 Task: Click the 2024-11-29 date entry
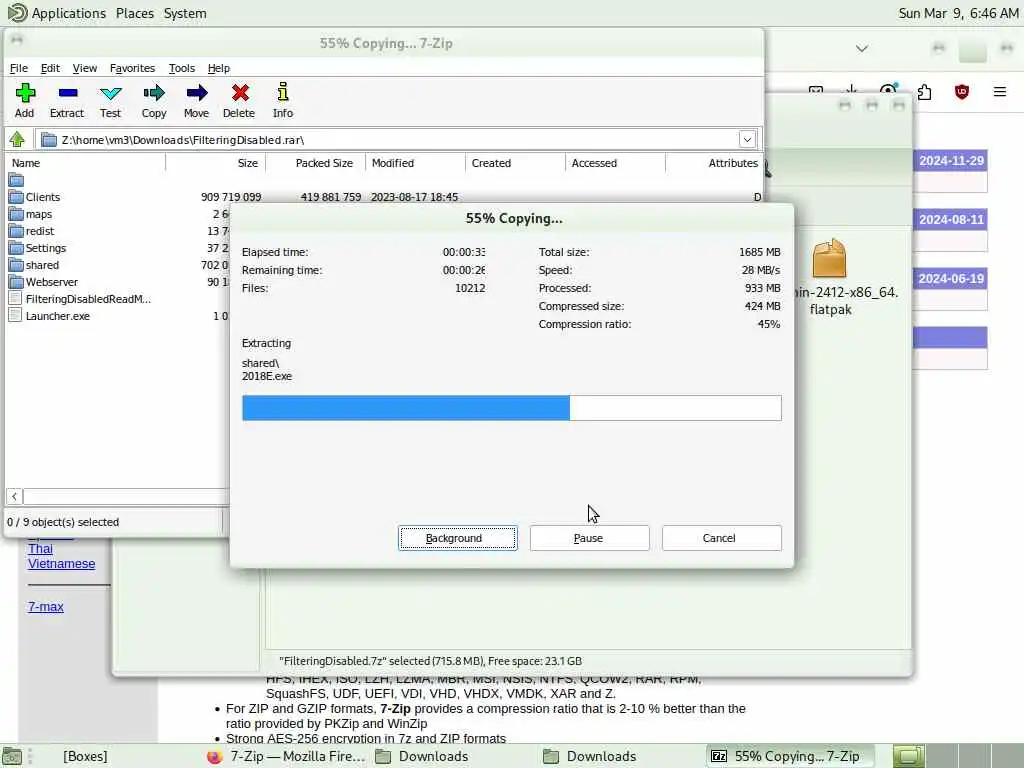pos(951,161)
